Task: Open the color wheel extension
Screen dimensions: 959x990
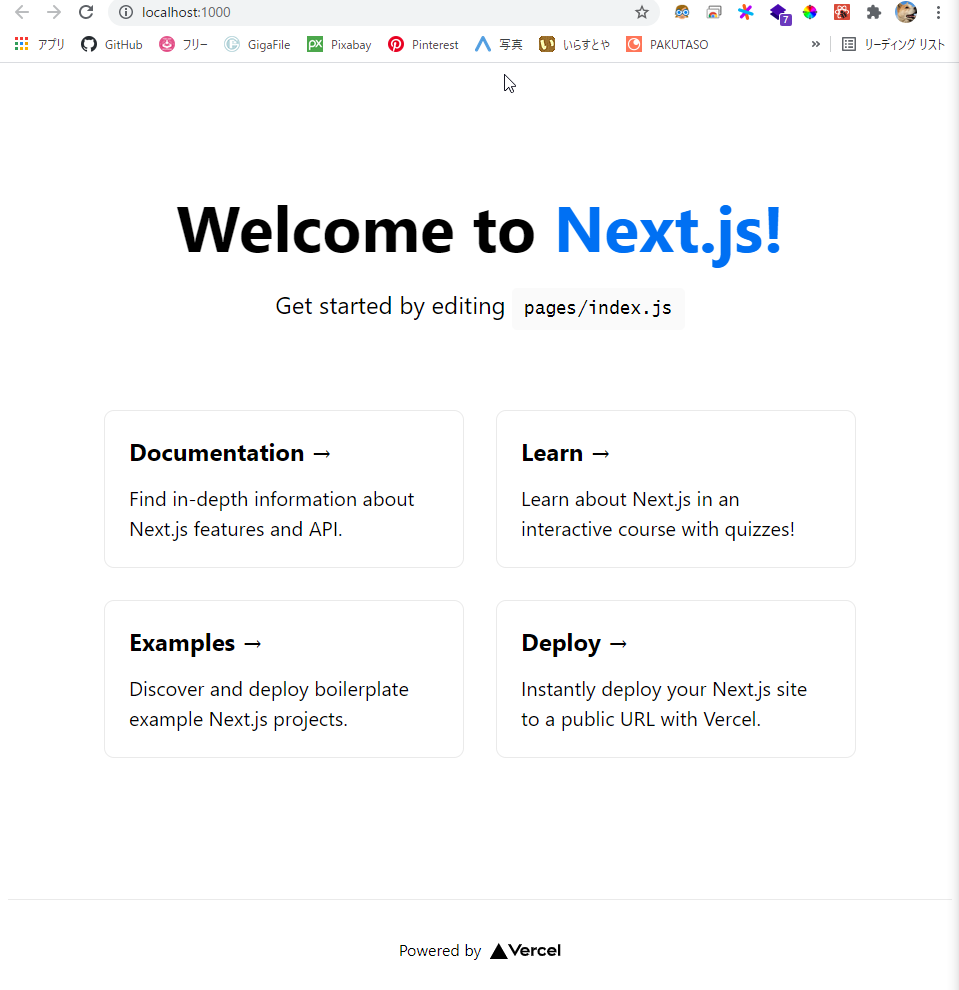Action: point(809,12)
